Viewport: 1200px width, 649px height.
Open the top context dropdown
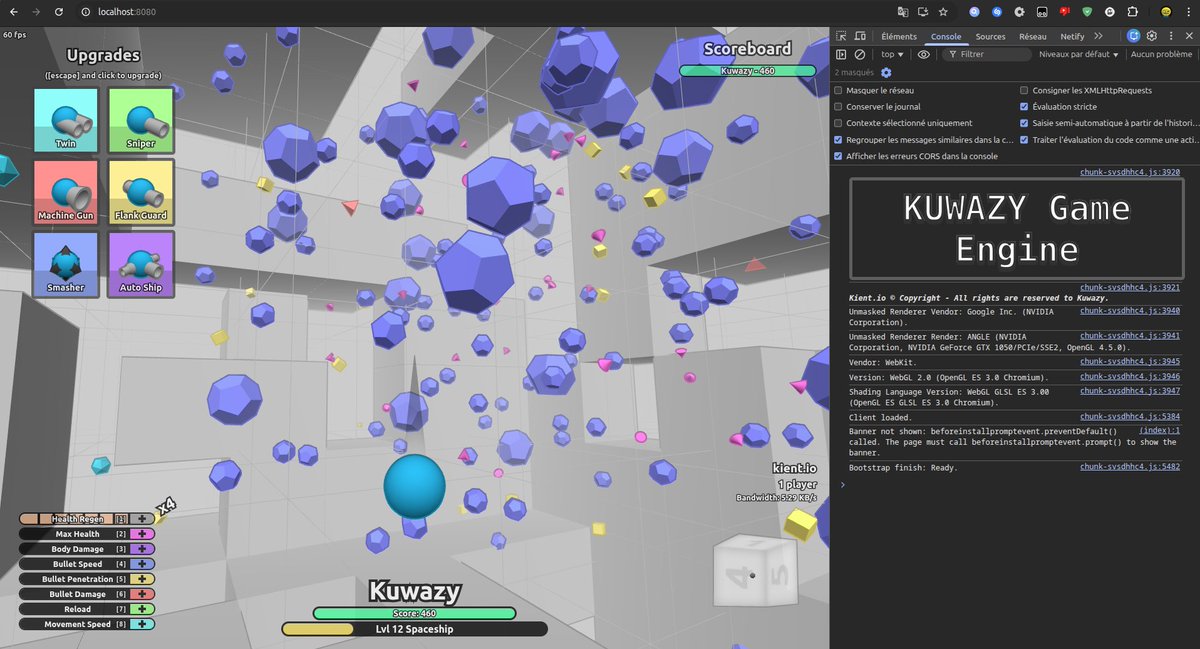pos(892,54)
